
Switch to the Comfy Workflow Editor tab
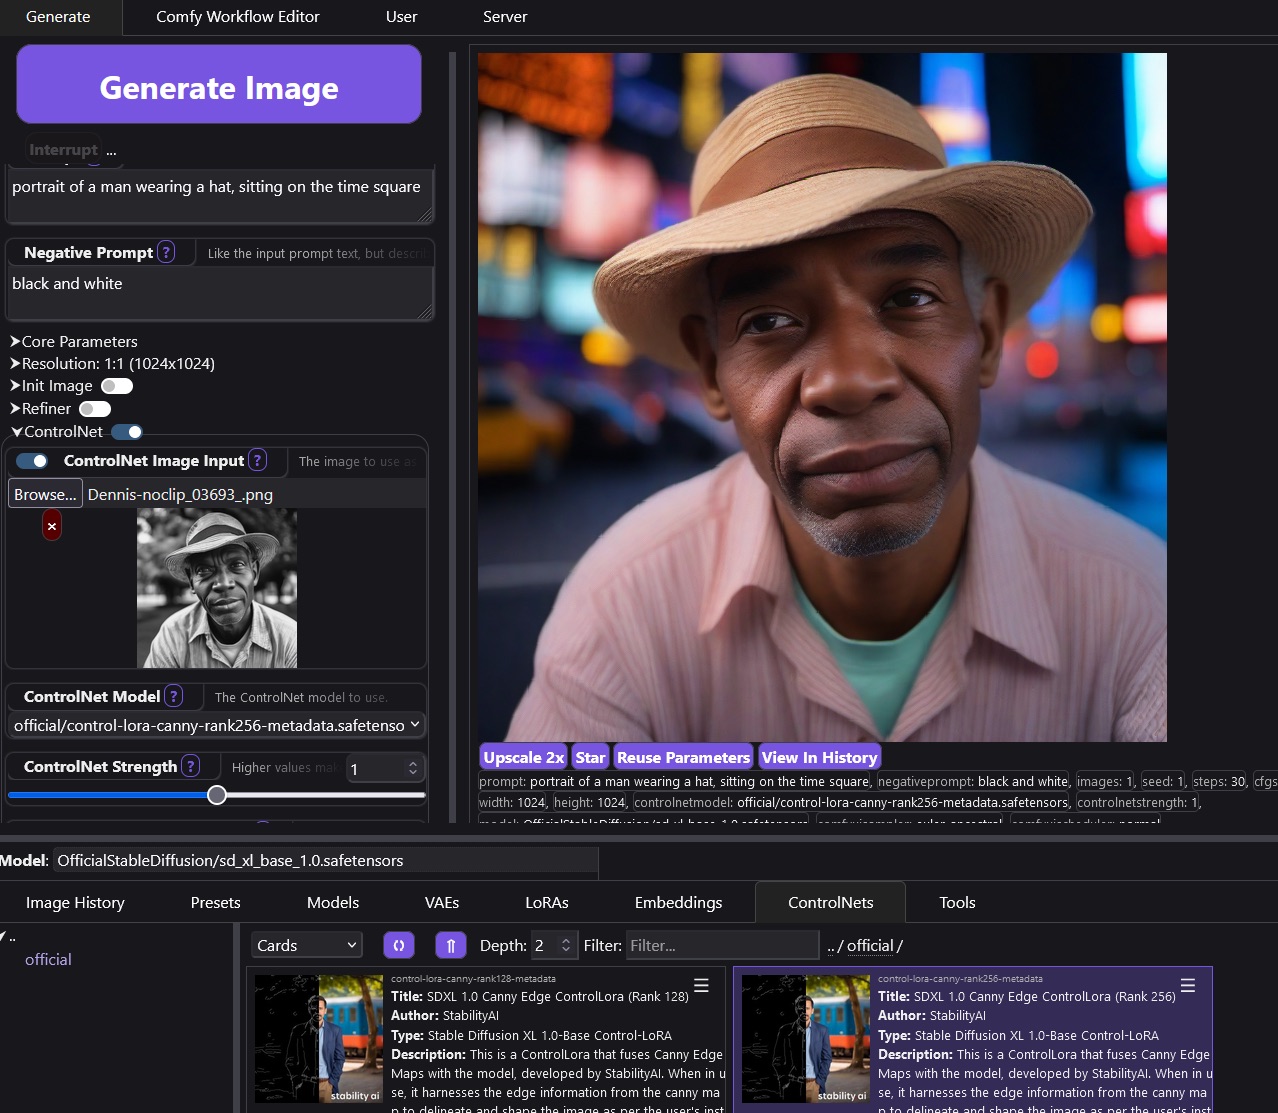coord(237,17)
